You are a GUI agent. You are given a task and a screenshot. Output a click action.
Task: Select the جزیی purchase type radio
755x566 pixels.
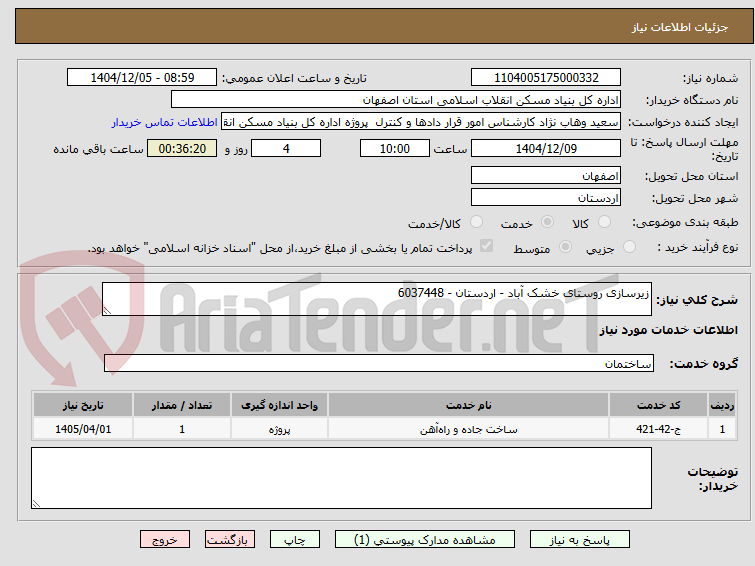629,247
